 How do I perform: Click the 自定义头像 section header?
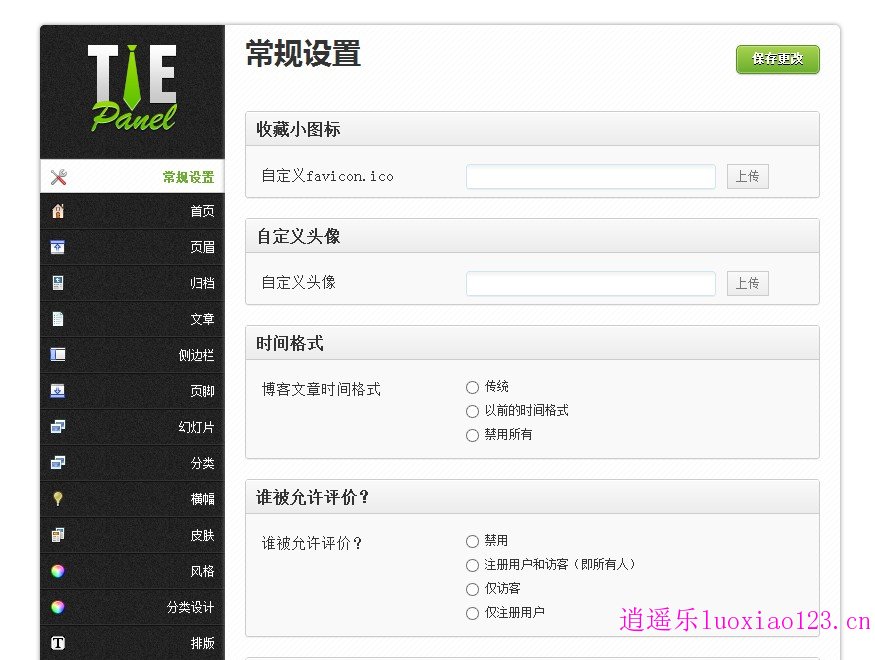(x=532, y=236)
